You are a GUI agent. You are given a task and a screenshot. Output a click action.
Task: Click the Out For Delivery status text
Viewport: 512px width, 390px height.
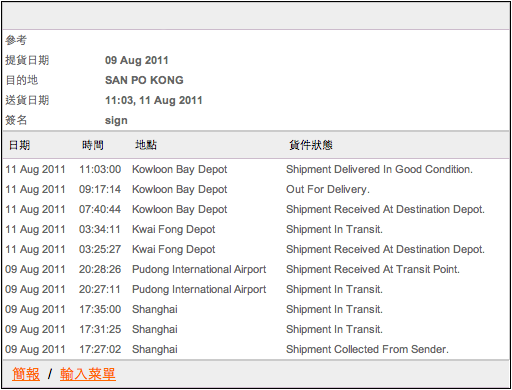pyautogui.click(x=328, y=189)
